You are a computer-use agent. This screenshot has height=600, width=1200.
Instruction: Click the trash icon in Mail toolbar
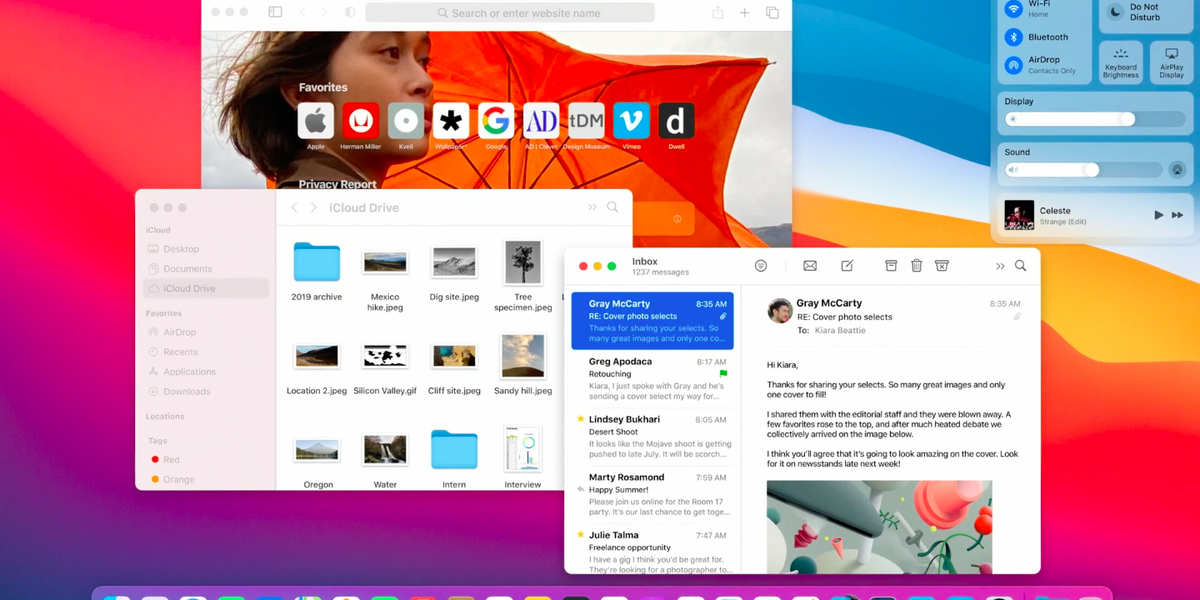[x=916, y=265]
